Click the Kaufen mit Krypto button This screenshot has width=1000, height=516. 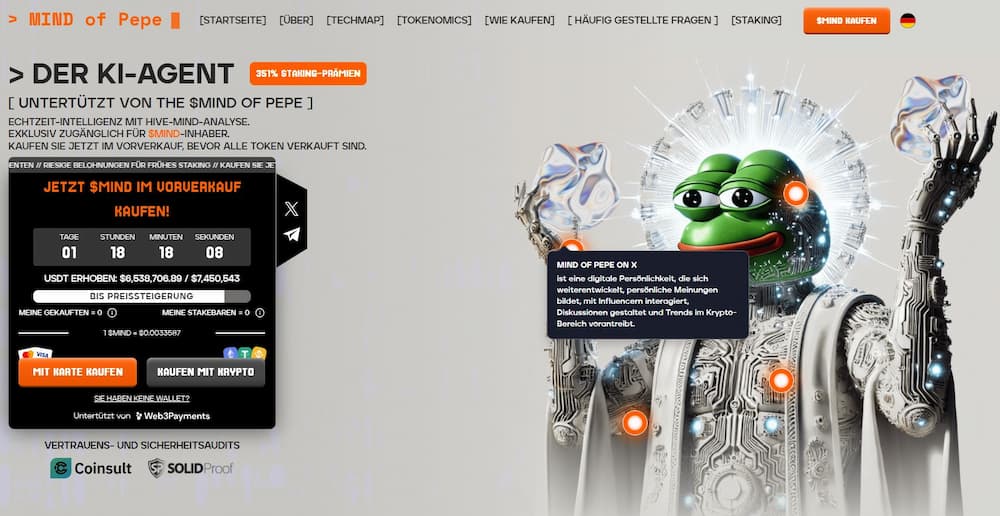[x=205, y=372]
